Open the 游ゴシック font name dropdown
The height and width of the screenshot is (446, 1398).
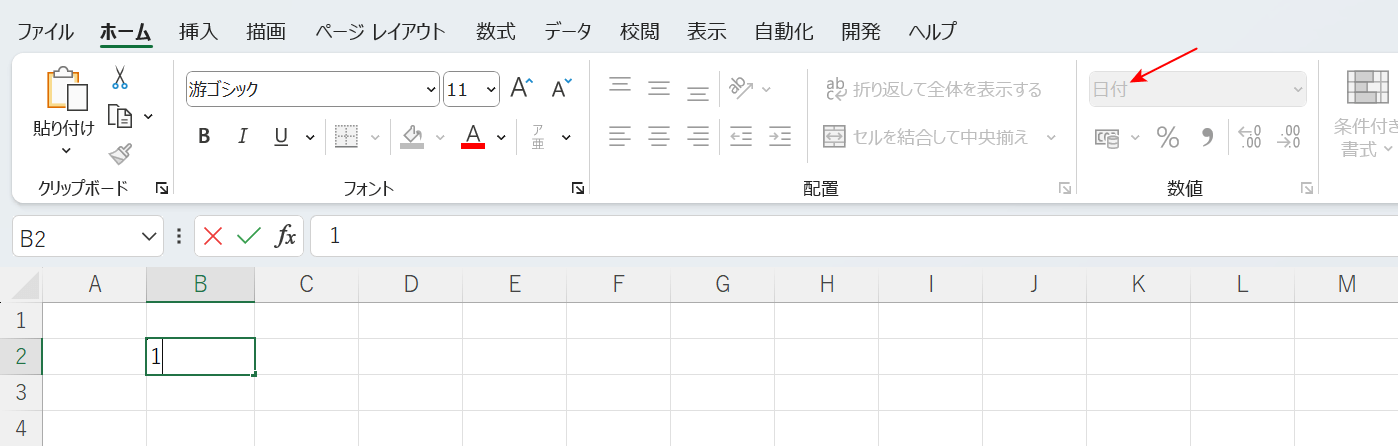pos(431,89)
